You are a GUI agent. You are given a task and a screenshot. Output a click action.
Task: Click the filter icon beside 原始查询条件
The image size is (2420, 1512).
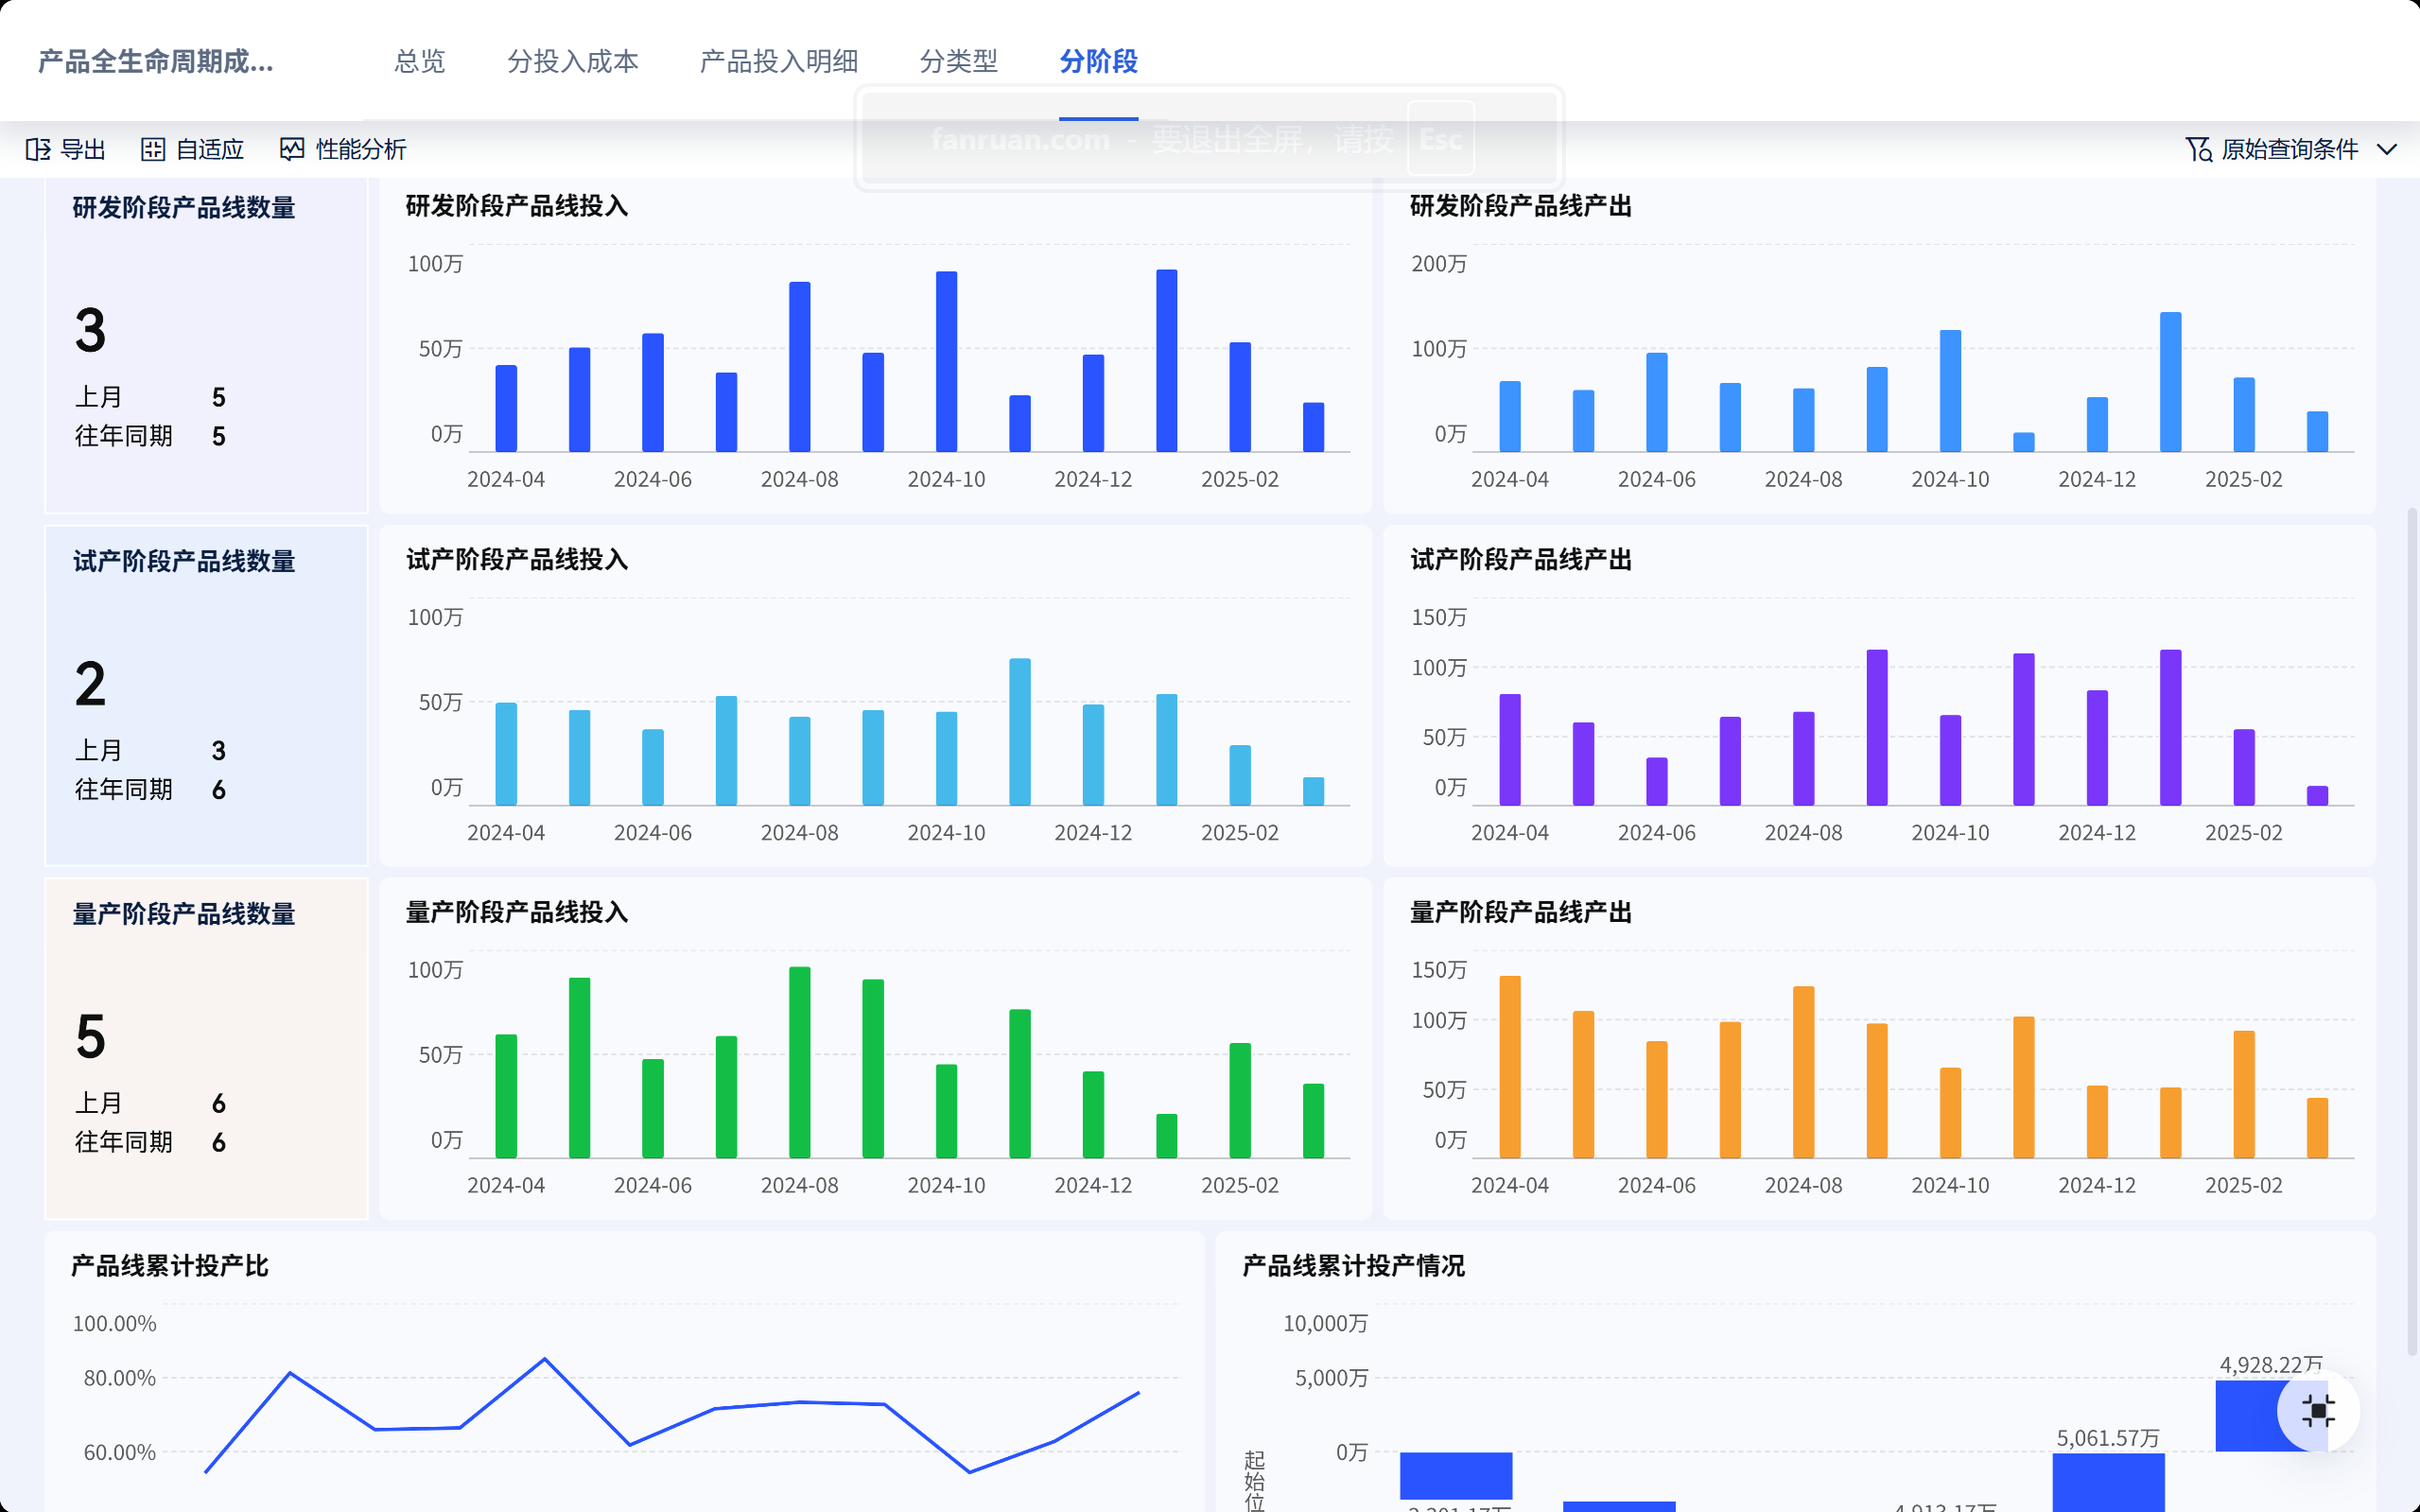point(2198,150)
